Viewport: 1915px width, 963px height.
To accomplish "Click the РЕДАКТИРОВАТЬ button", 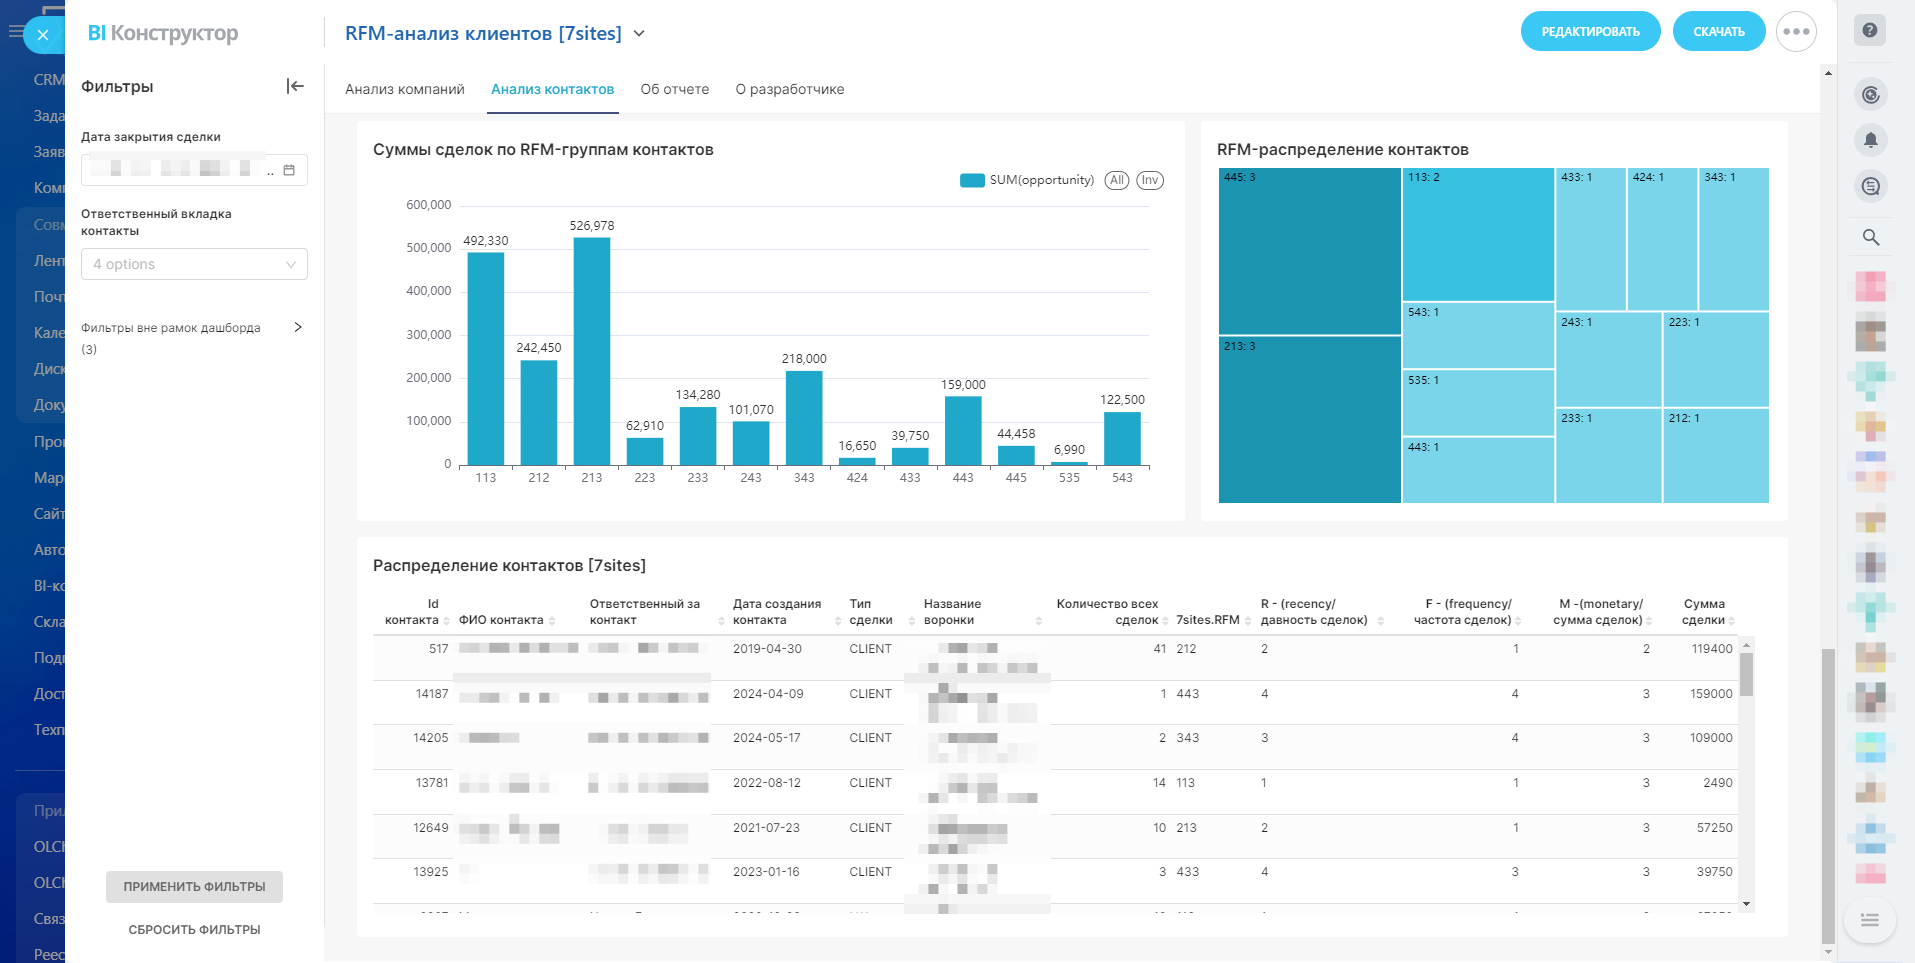I will [1589, 32].
